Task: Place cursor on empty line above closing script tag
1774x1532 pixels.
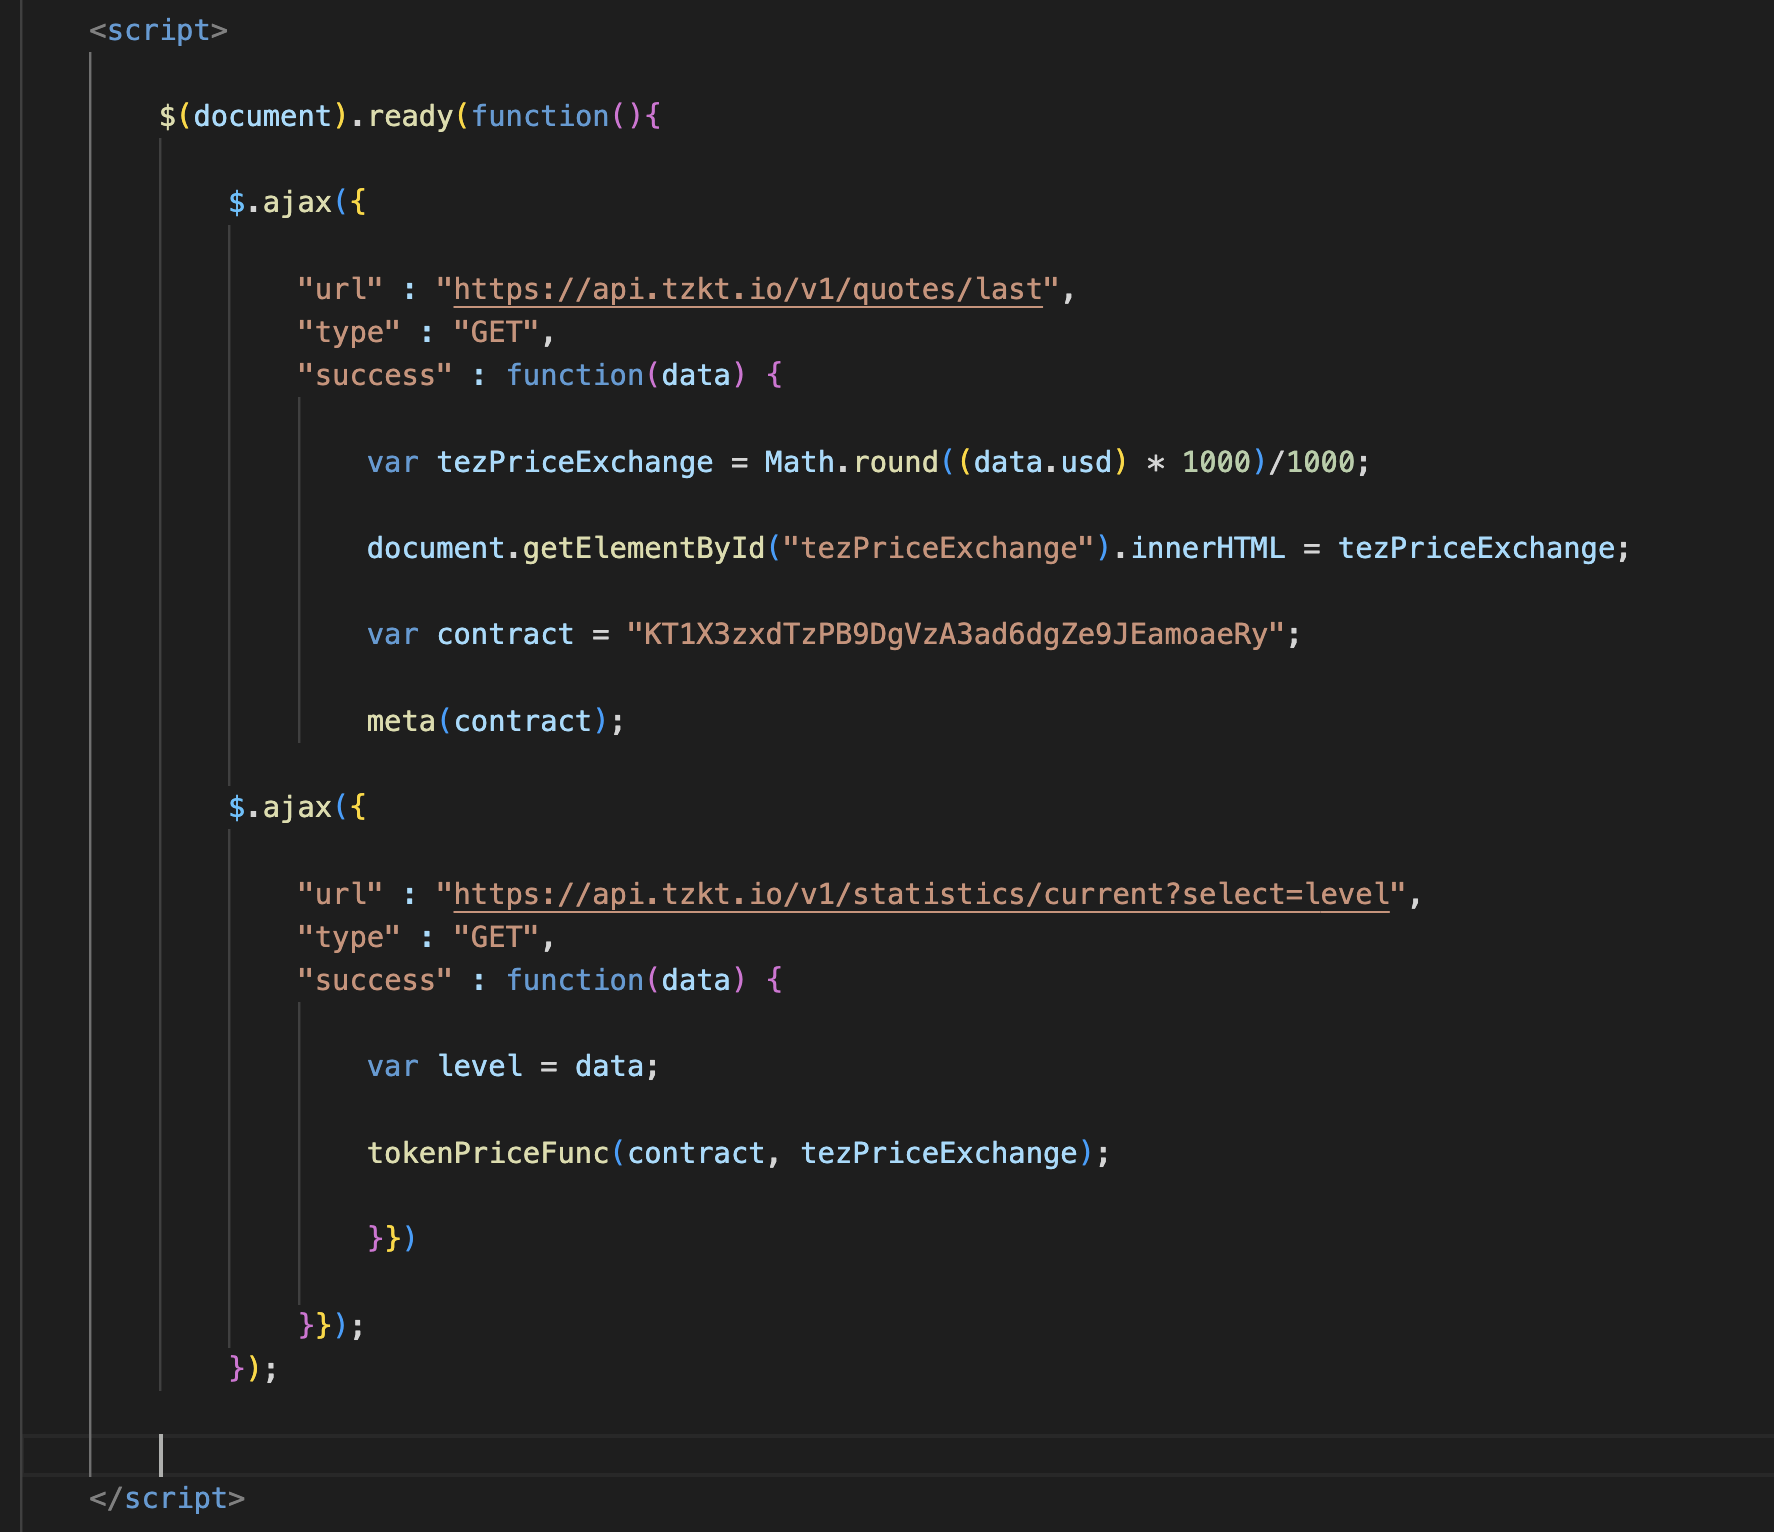Action: [x=600, y=1455]
